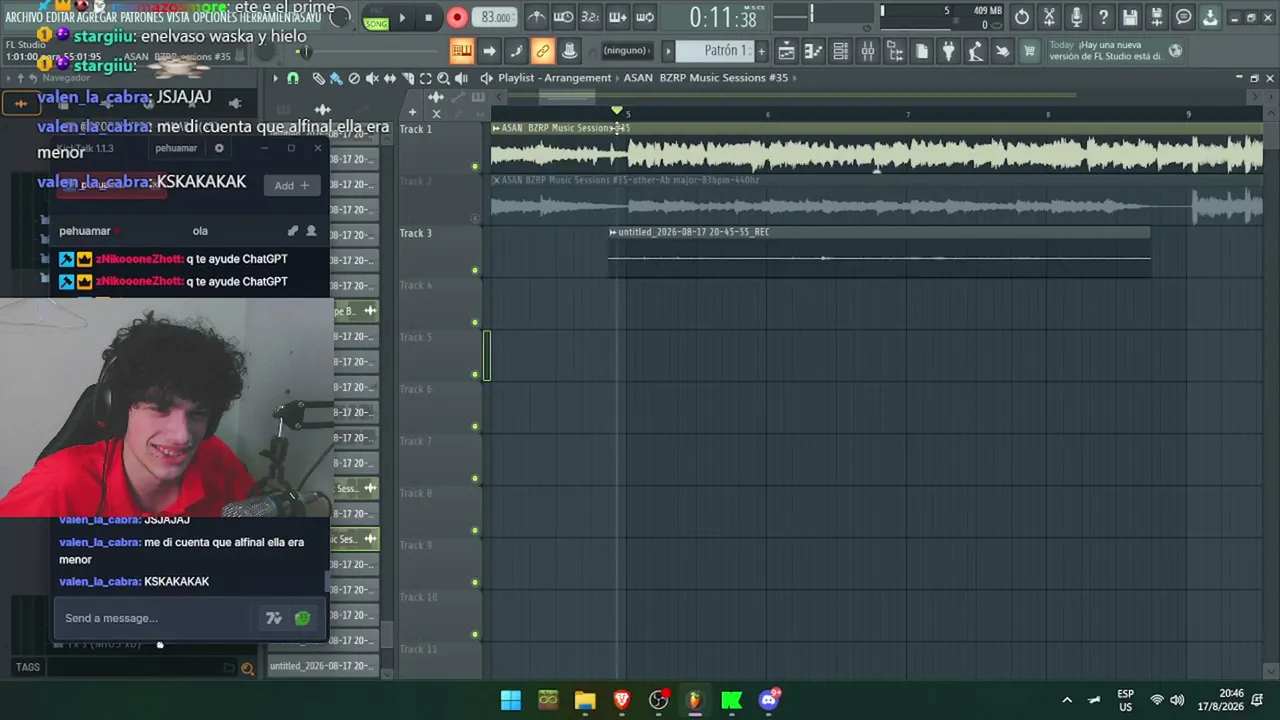Save the project with floppy icon
1280x720 pixels.
(x=1130, y=17)
